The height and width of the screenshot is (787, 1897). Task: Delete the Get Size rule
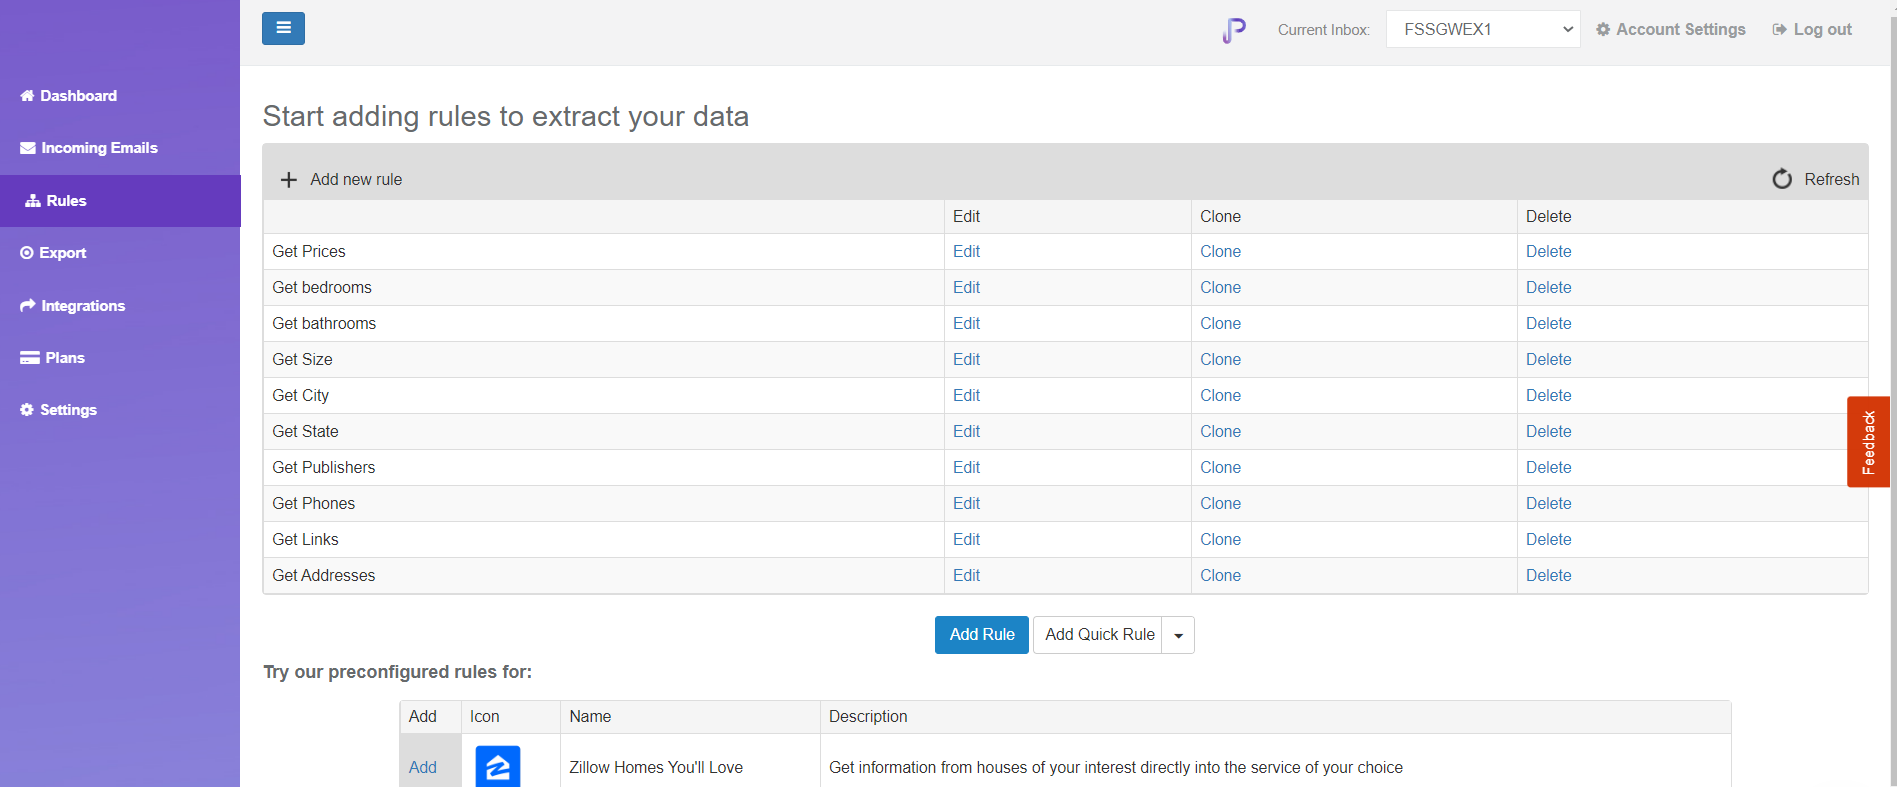[x=1548, y=360]
